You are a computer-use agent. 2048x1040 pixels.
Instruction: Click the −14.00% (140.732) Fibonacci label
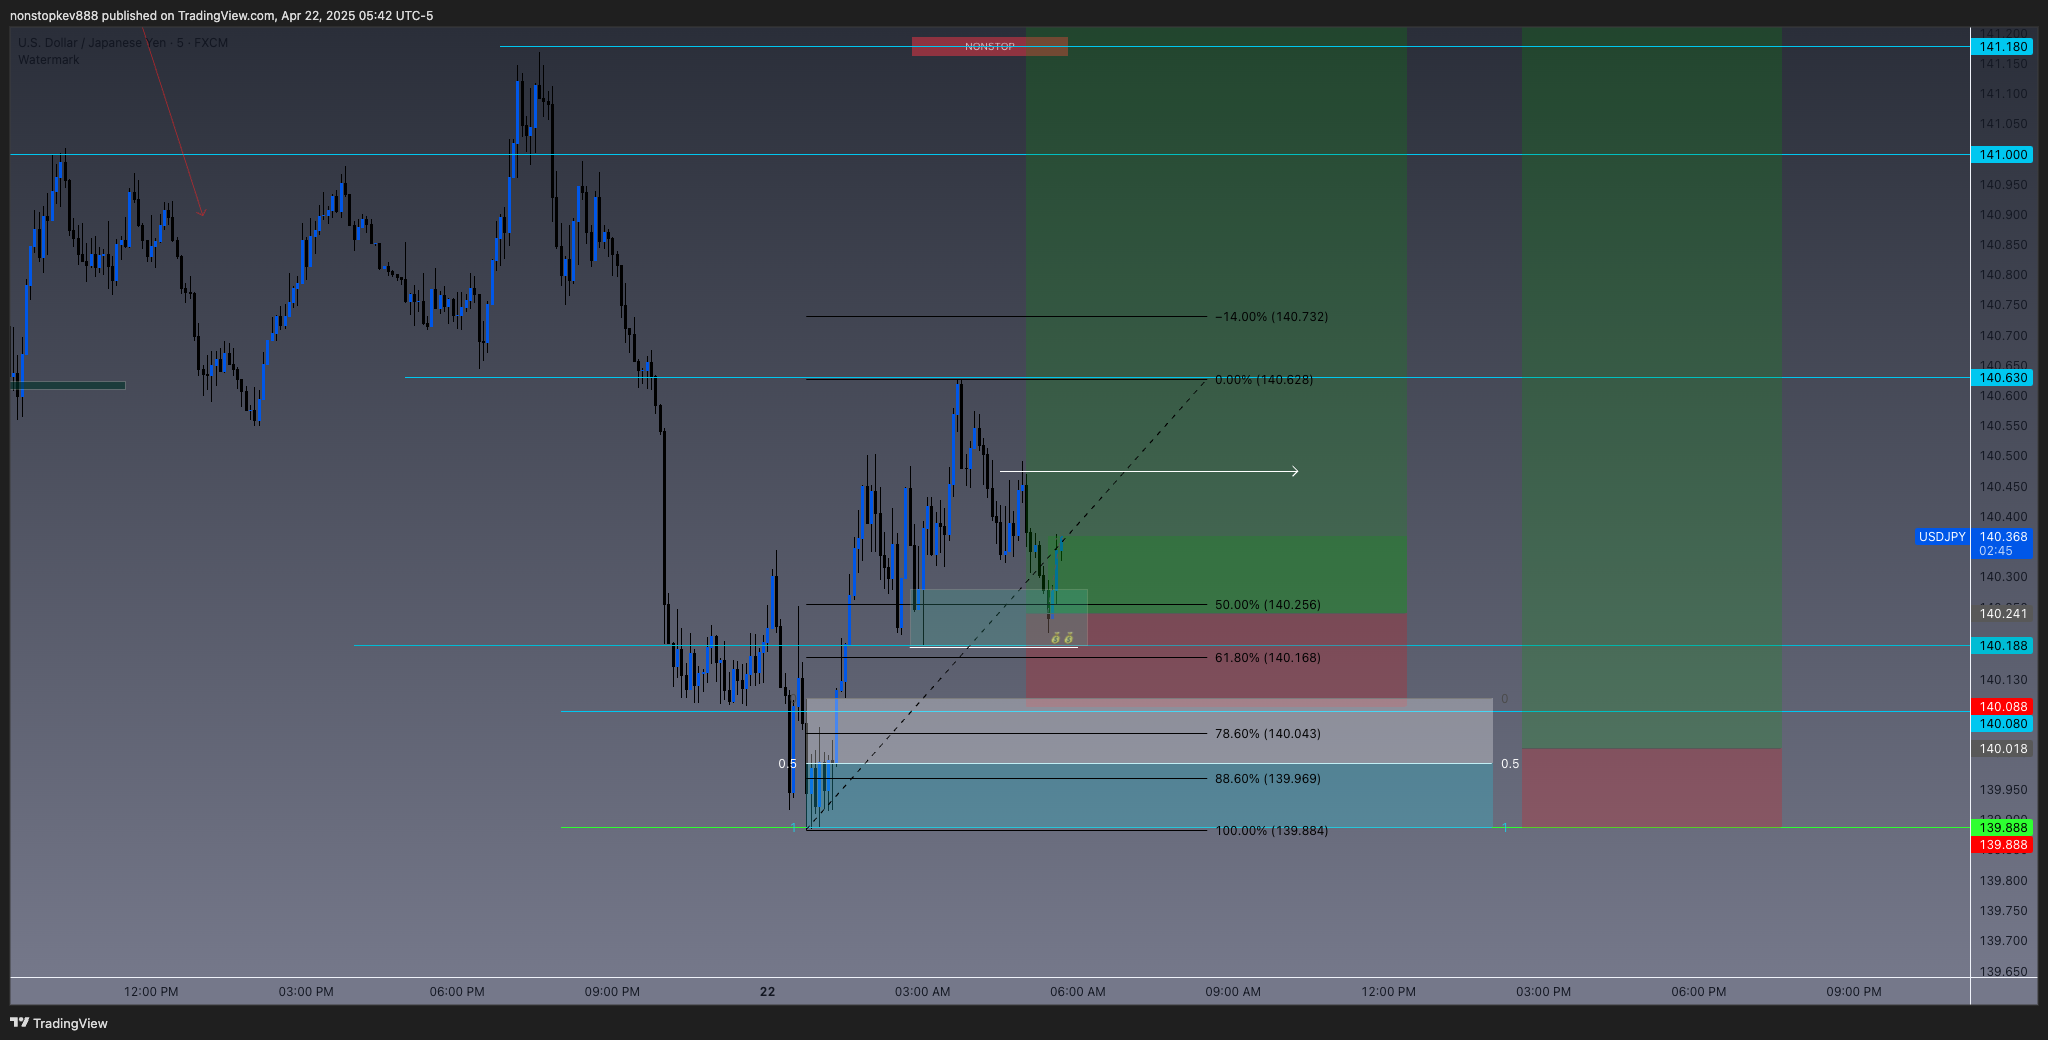click(x=1271, y=317)
